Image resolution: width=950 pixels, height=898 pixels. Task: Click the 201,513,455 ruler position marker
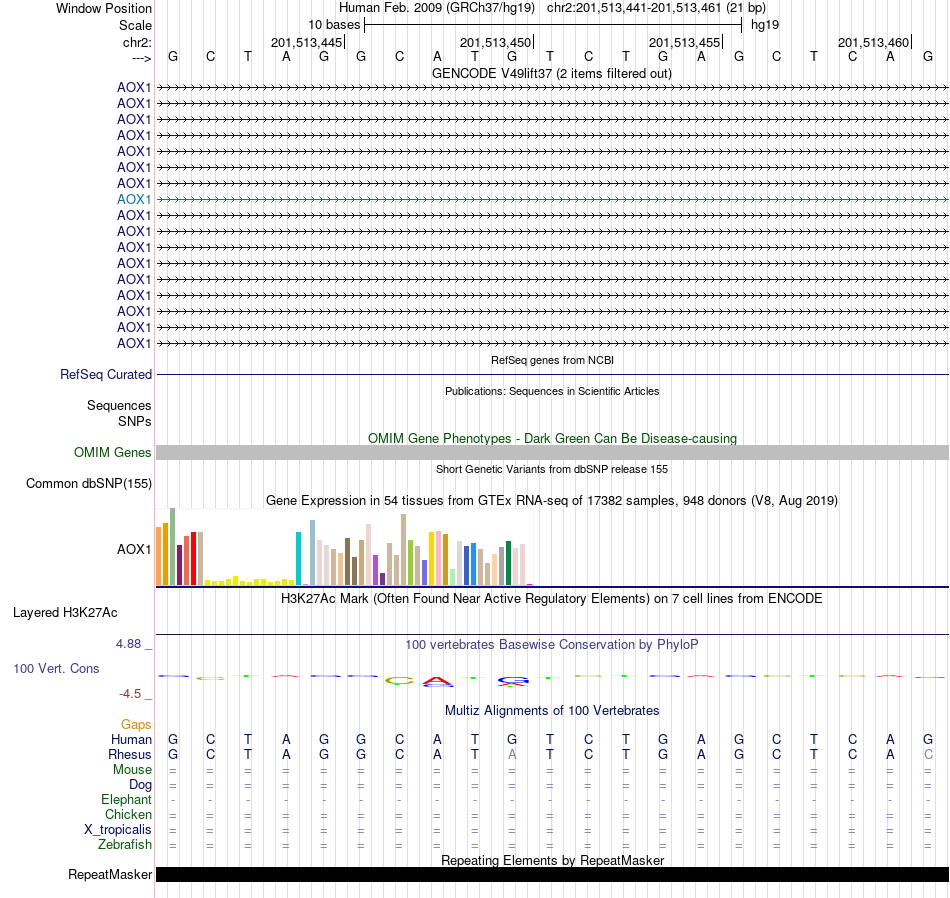coord(685,42)
